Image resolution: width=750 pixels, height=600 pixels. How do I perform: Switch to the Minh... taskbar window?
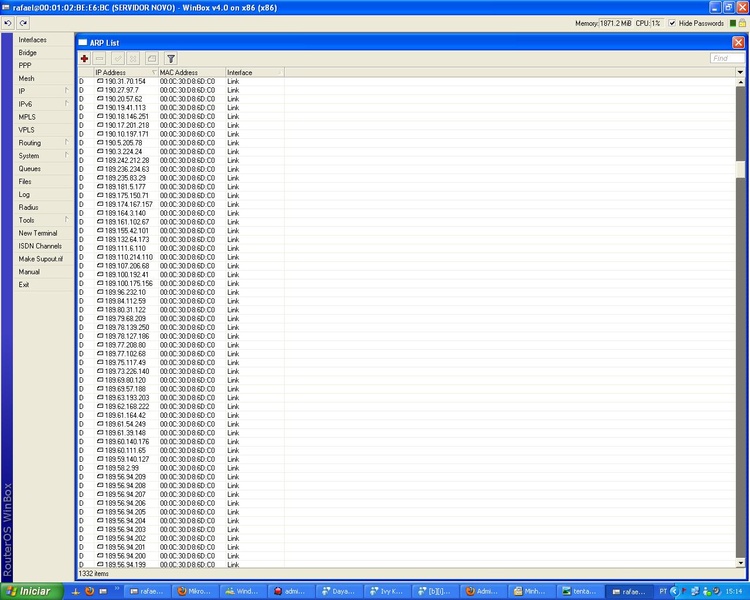530,591
